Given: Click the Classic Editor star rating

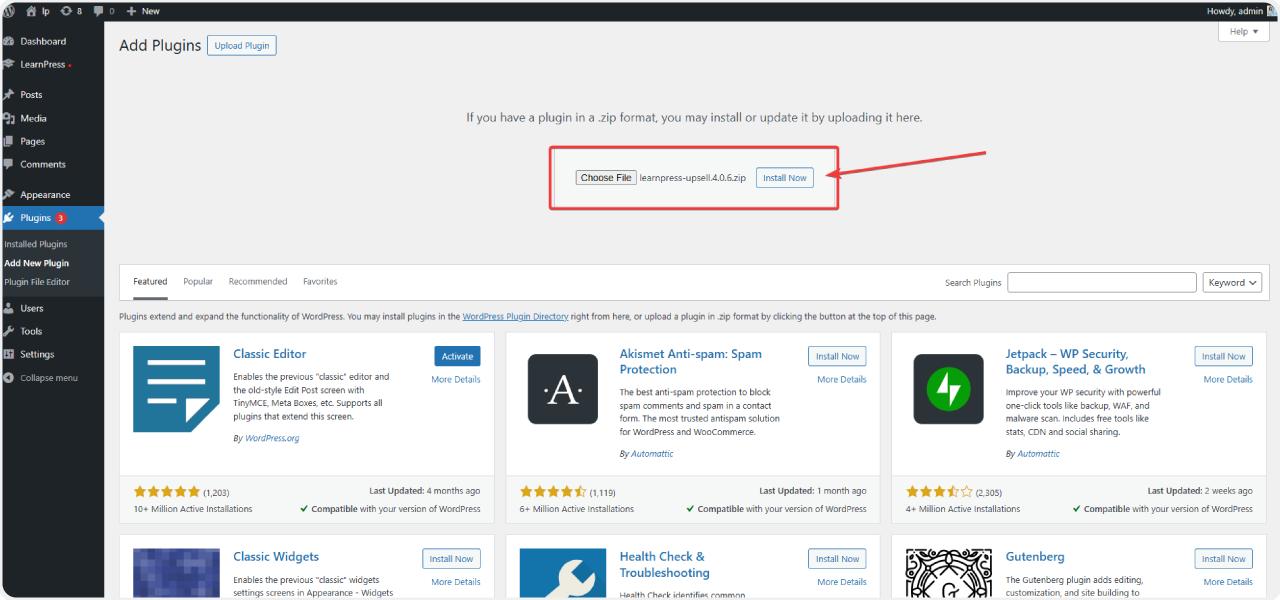Looking at the screenshot, I should pos(167,492).
